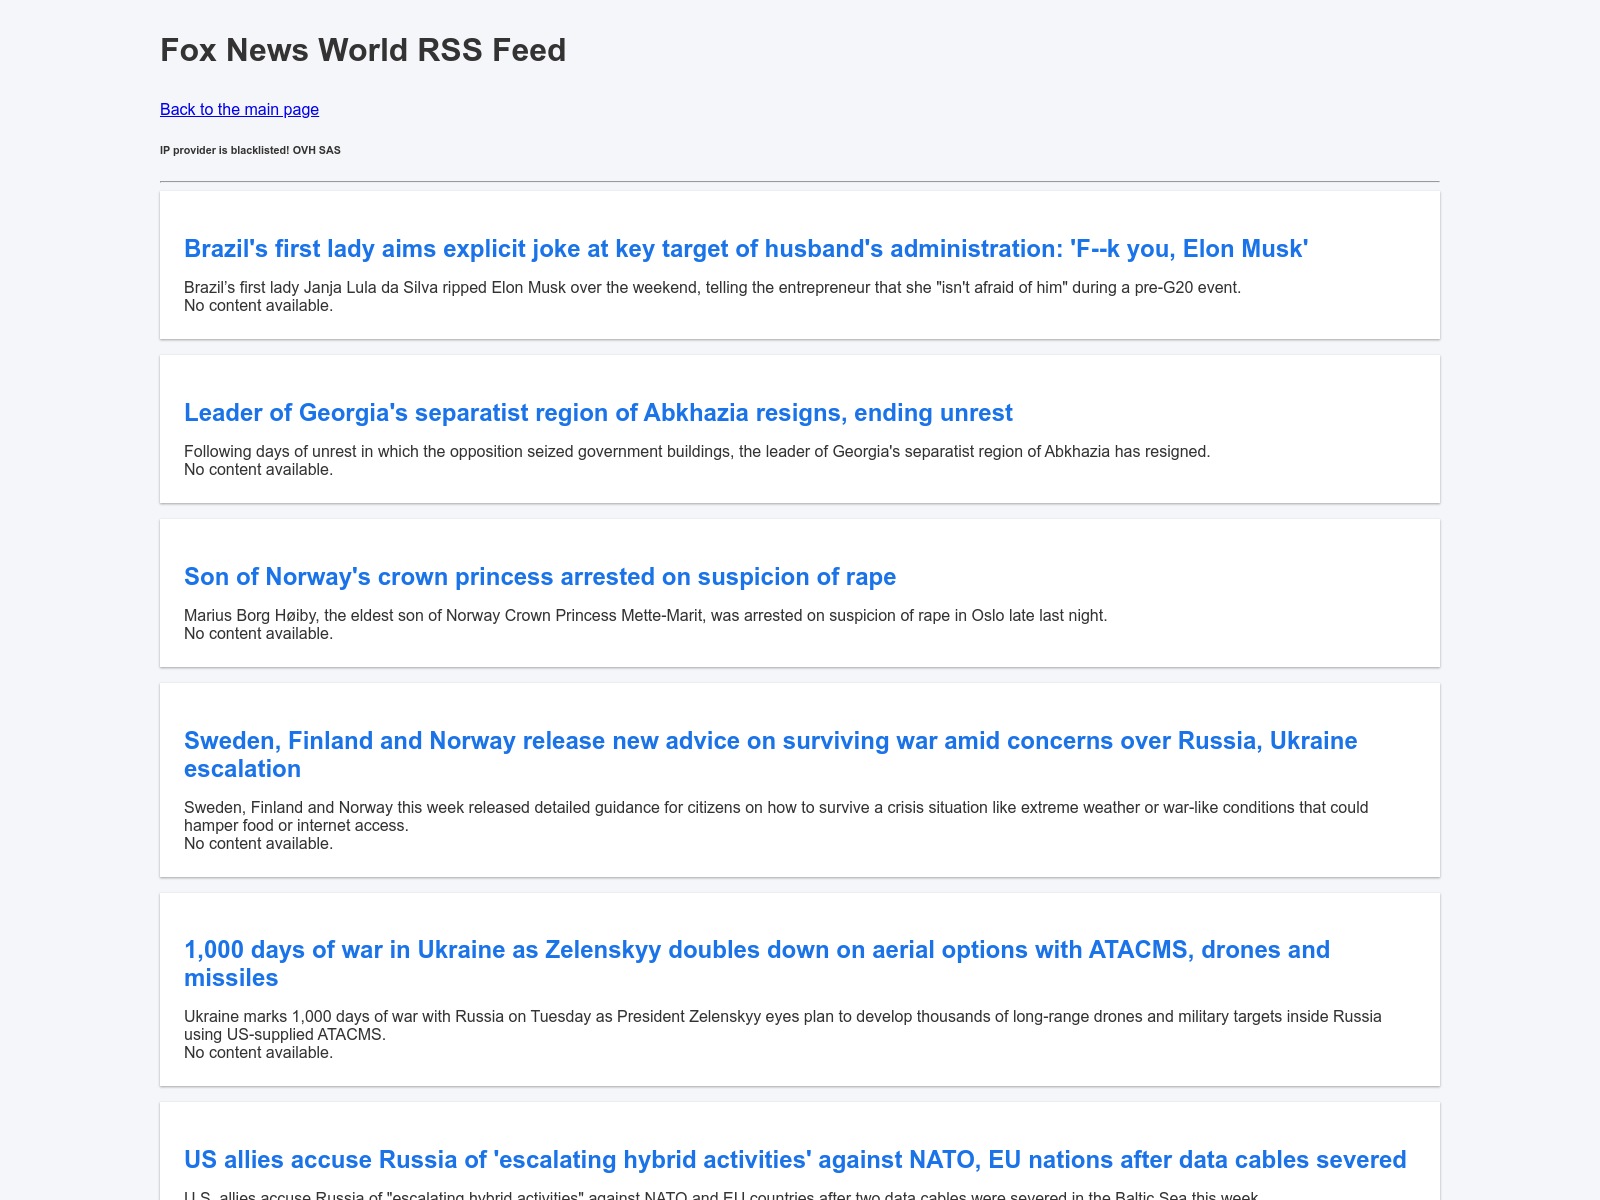Screen dimensions: 1600x1200
Task: Click the Following days of unrest summary text
Action: tap(697, 451)
